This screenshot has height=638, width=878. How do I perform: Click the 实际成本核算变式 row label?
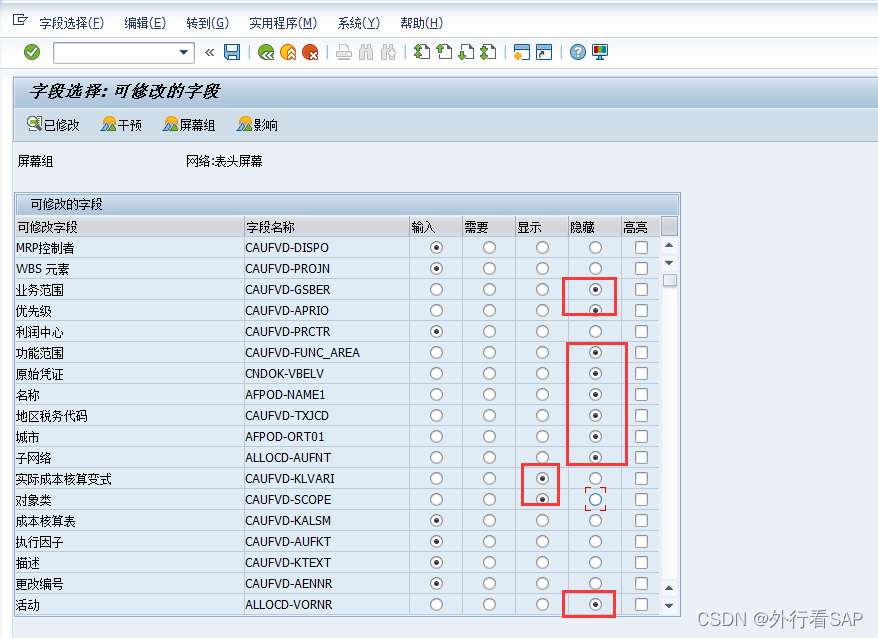63,479
